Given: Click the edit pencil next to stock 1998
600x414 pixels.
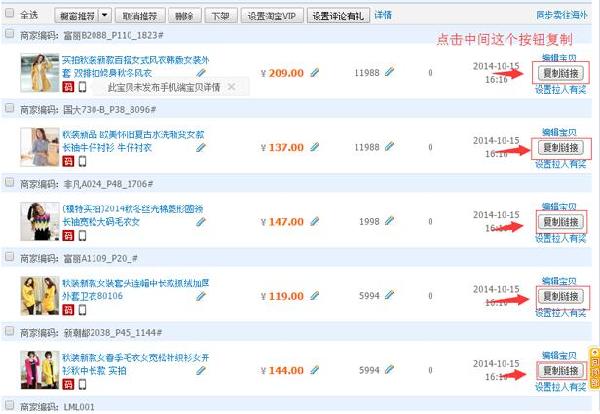Looking at the screenshot, I should tap(389, 220).
